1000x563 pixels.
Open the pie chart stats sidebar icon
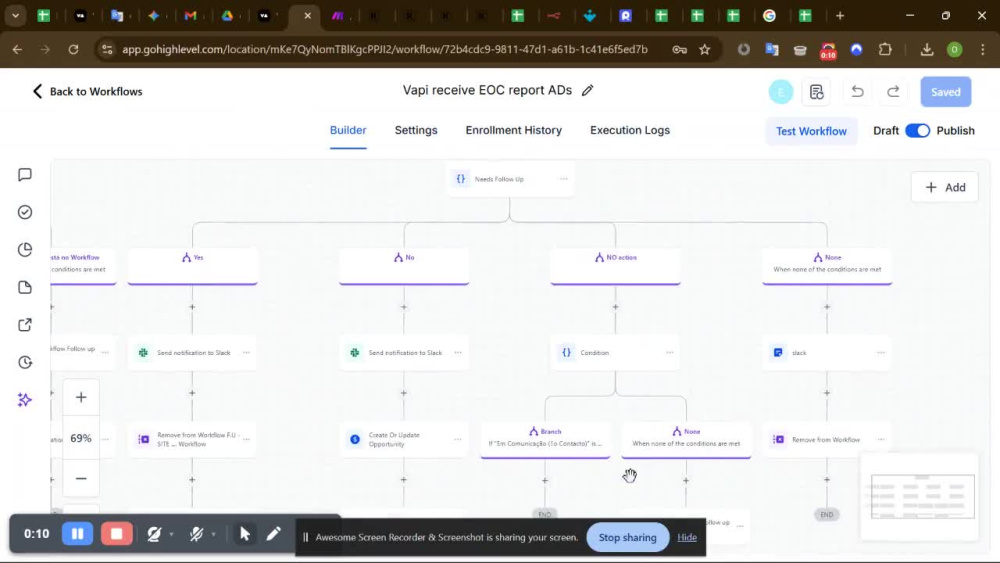pos(25,250)
